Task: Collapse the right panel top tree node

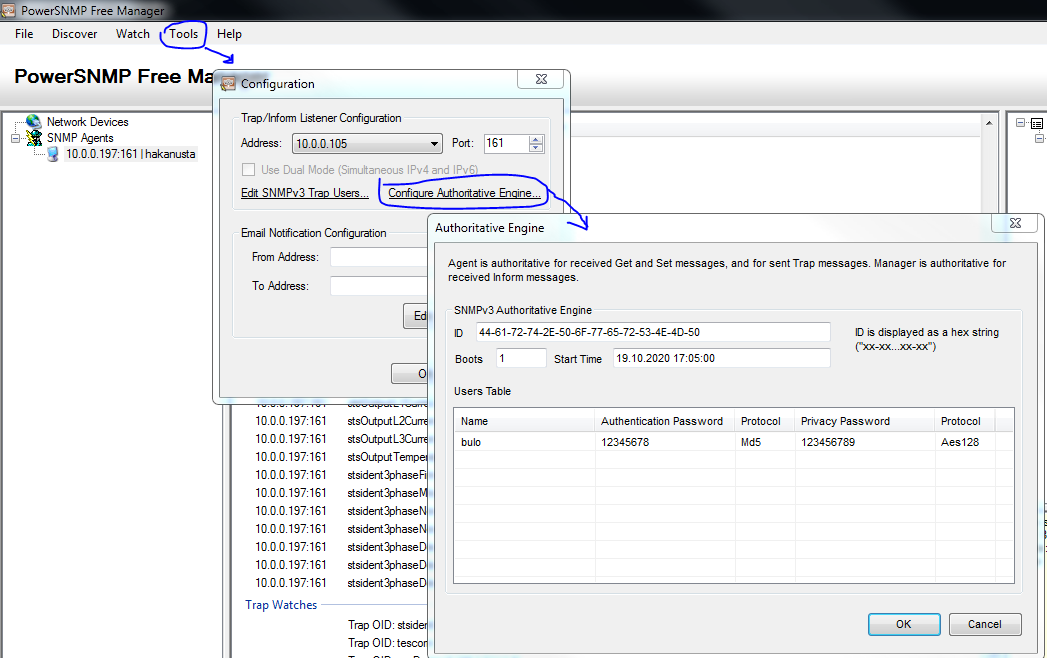Action: pos(1020,123)
